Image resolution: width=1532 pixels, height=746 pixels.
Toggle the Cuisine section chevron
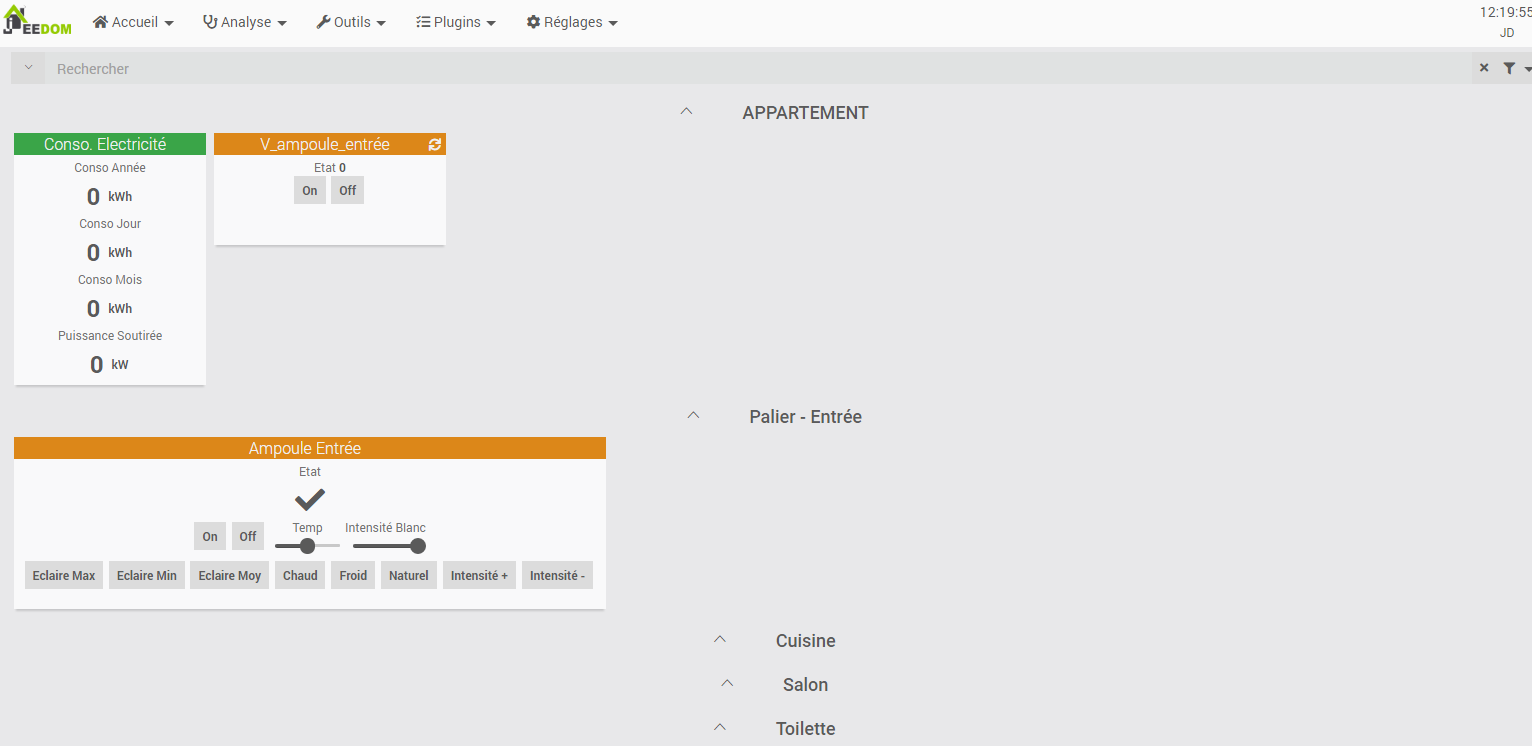click(x=720, y=640)
